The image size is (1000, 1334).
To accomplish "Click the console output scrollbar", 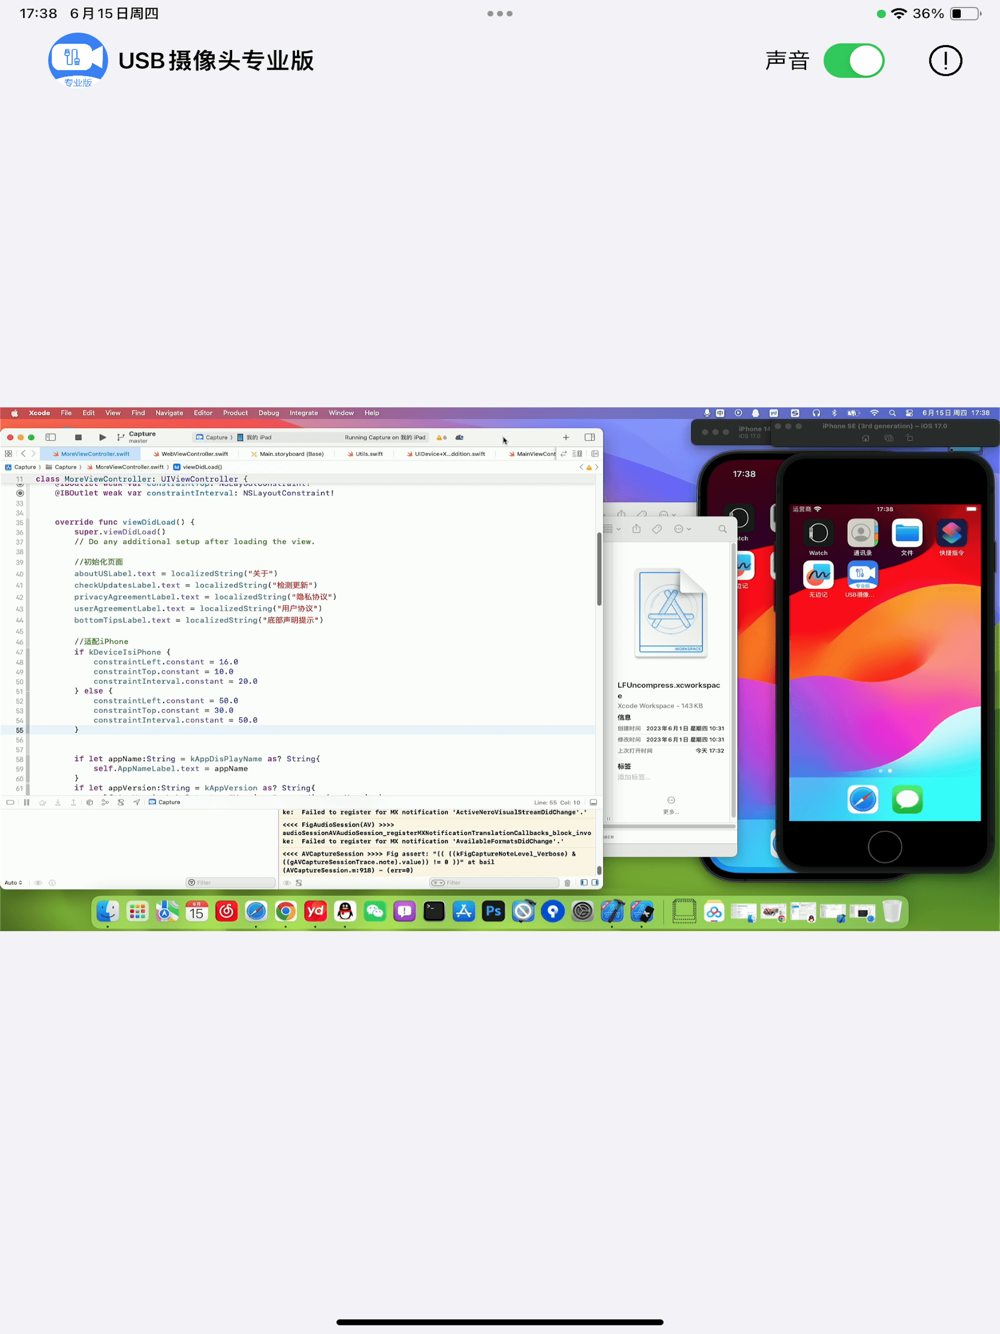I will (598, 870).
